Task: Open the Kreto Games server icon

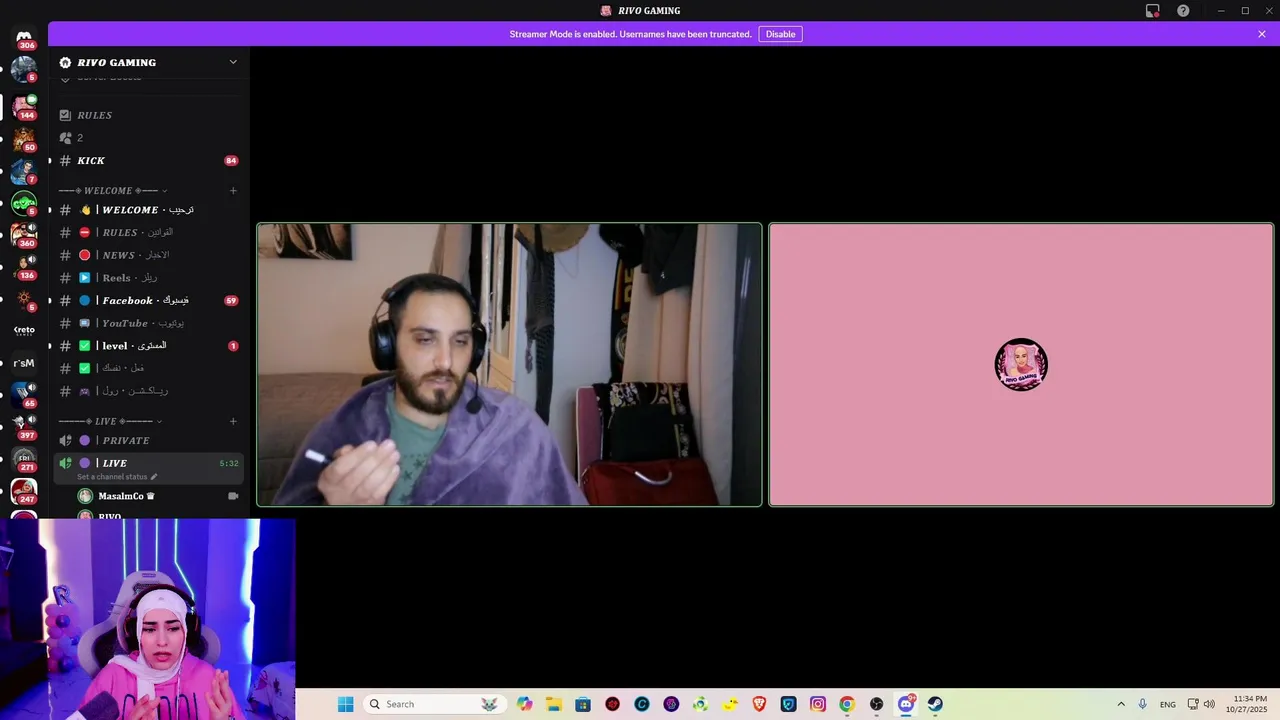Action: [24, 330]
